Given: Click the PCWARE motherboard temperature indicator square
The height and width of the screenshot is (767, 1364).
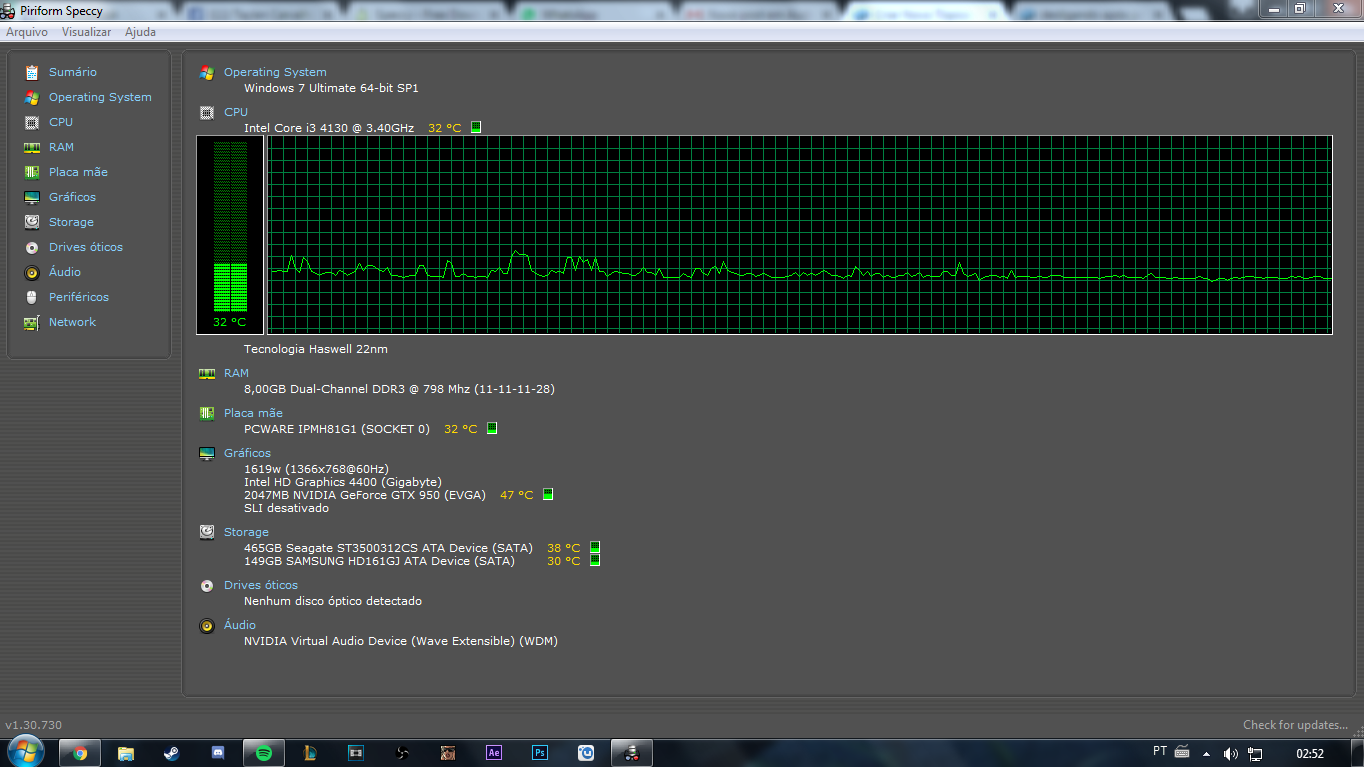Looking at the screenshot, I should (x=492, y=428).
